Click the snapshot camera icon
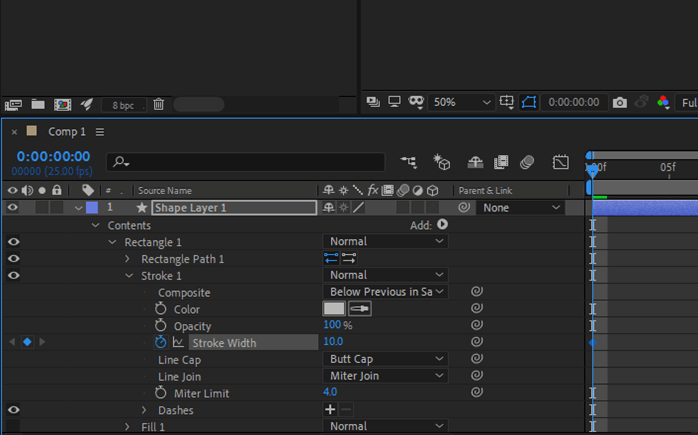698x435 pixels. pyautogui.click(x=620, y=102)
